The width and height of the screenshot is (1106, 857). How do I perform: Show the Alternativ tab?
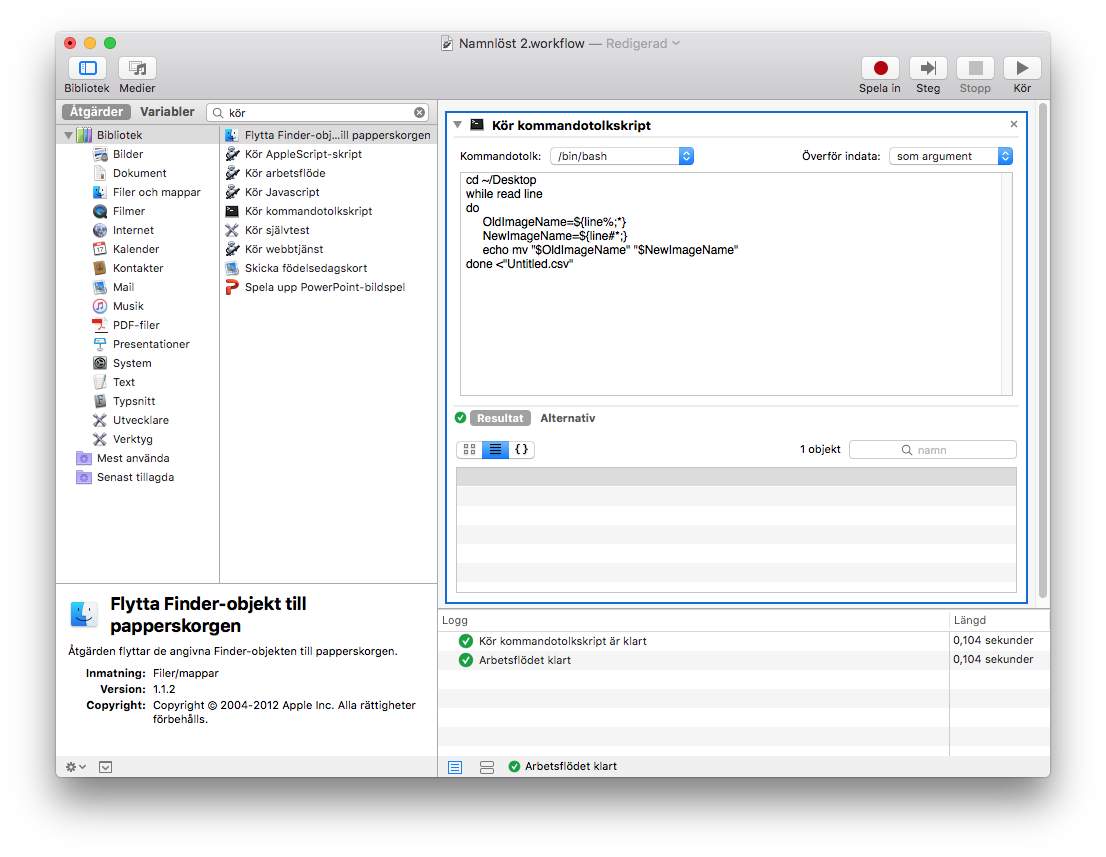(568, 418)
